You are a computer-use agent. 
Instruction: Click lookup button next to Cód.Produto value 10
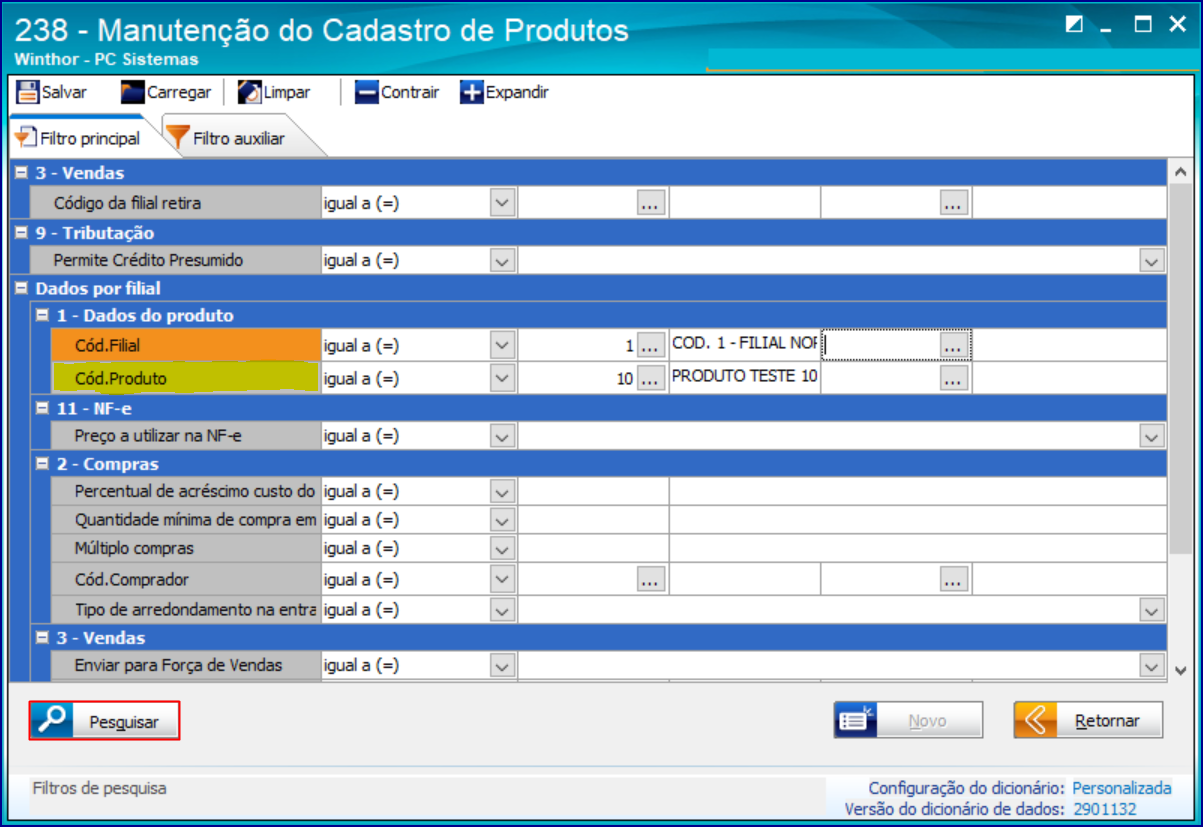tap(652, 378)
